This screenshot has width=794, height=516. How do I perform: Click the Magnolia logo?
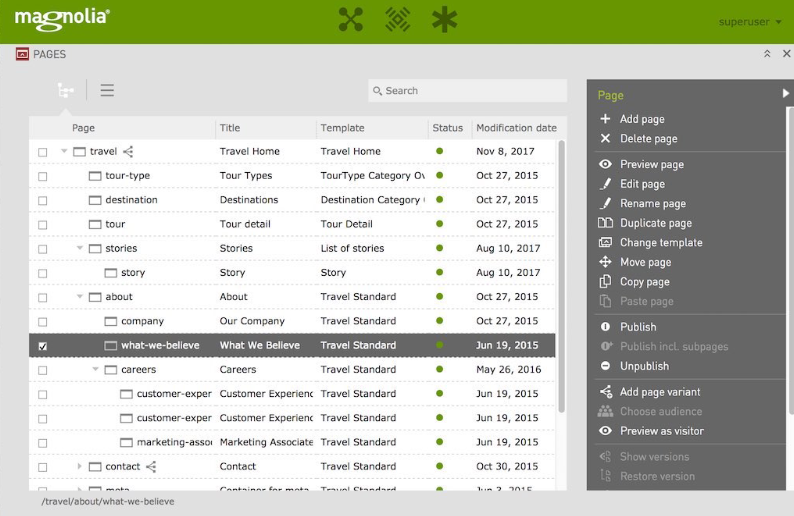click(62, 20)
